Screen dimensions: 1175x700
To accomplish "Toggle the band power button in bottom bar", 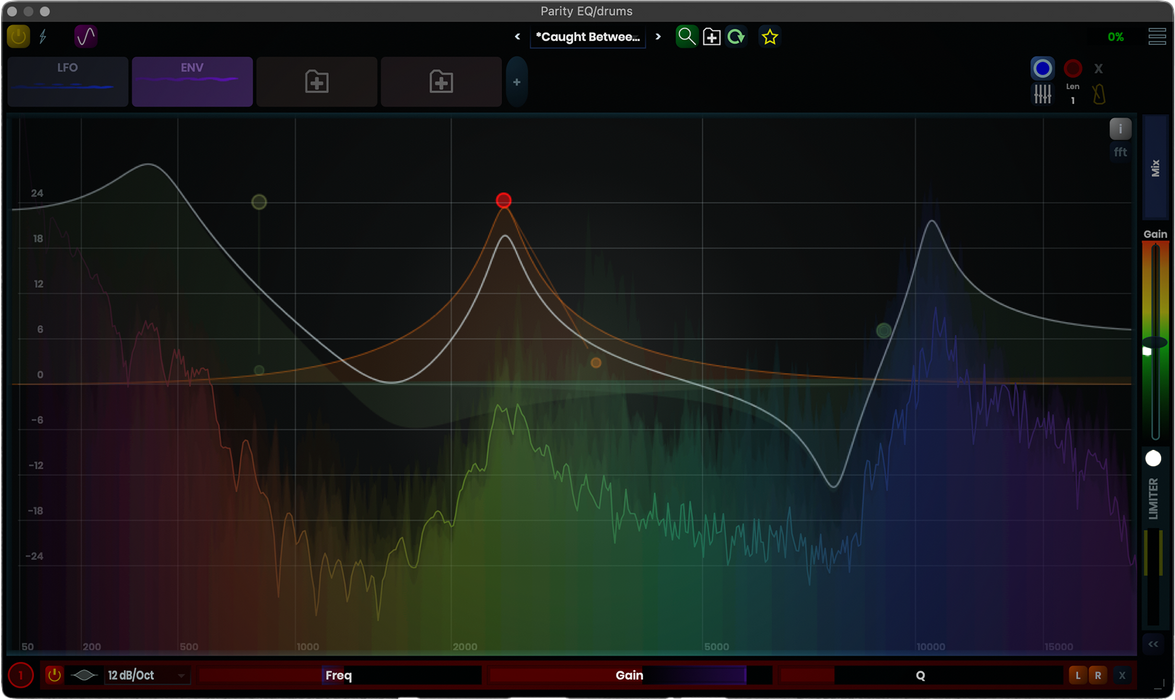I will click(54, 675).
